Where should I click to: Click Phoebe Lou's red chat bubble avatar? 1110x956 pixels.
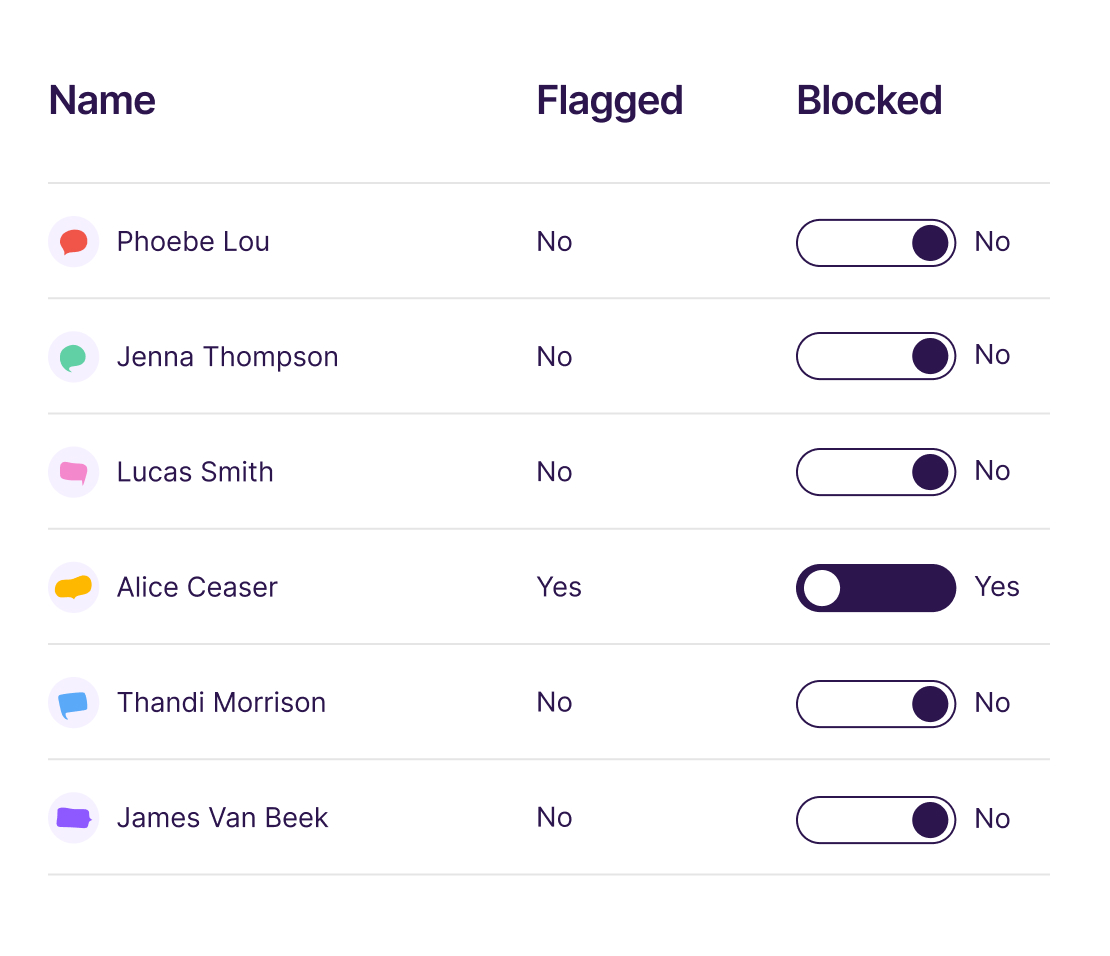(74, 241)
